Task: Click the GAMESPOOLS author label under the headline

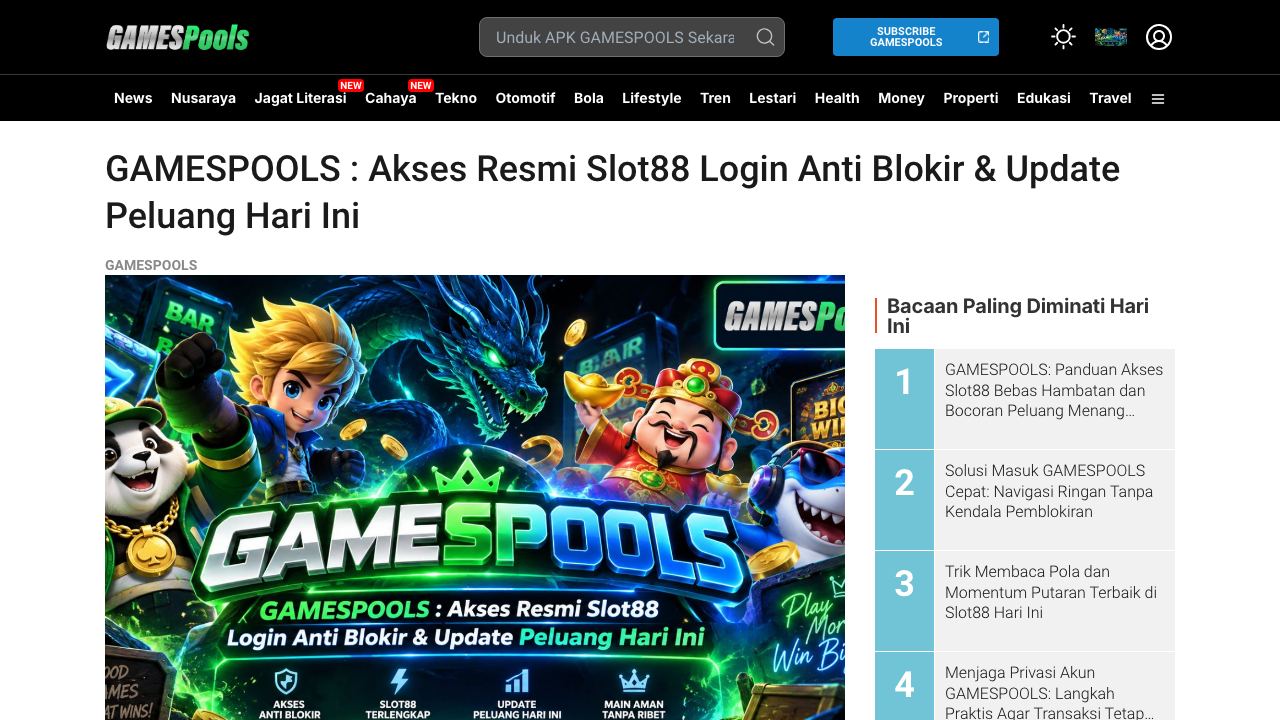Action: pyautogui.click(x=151, y=265)
